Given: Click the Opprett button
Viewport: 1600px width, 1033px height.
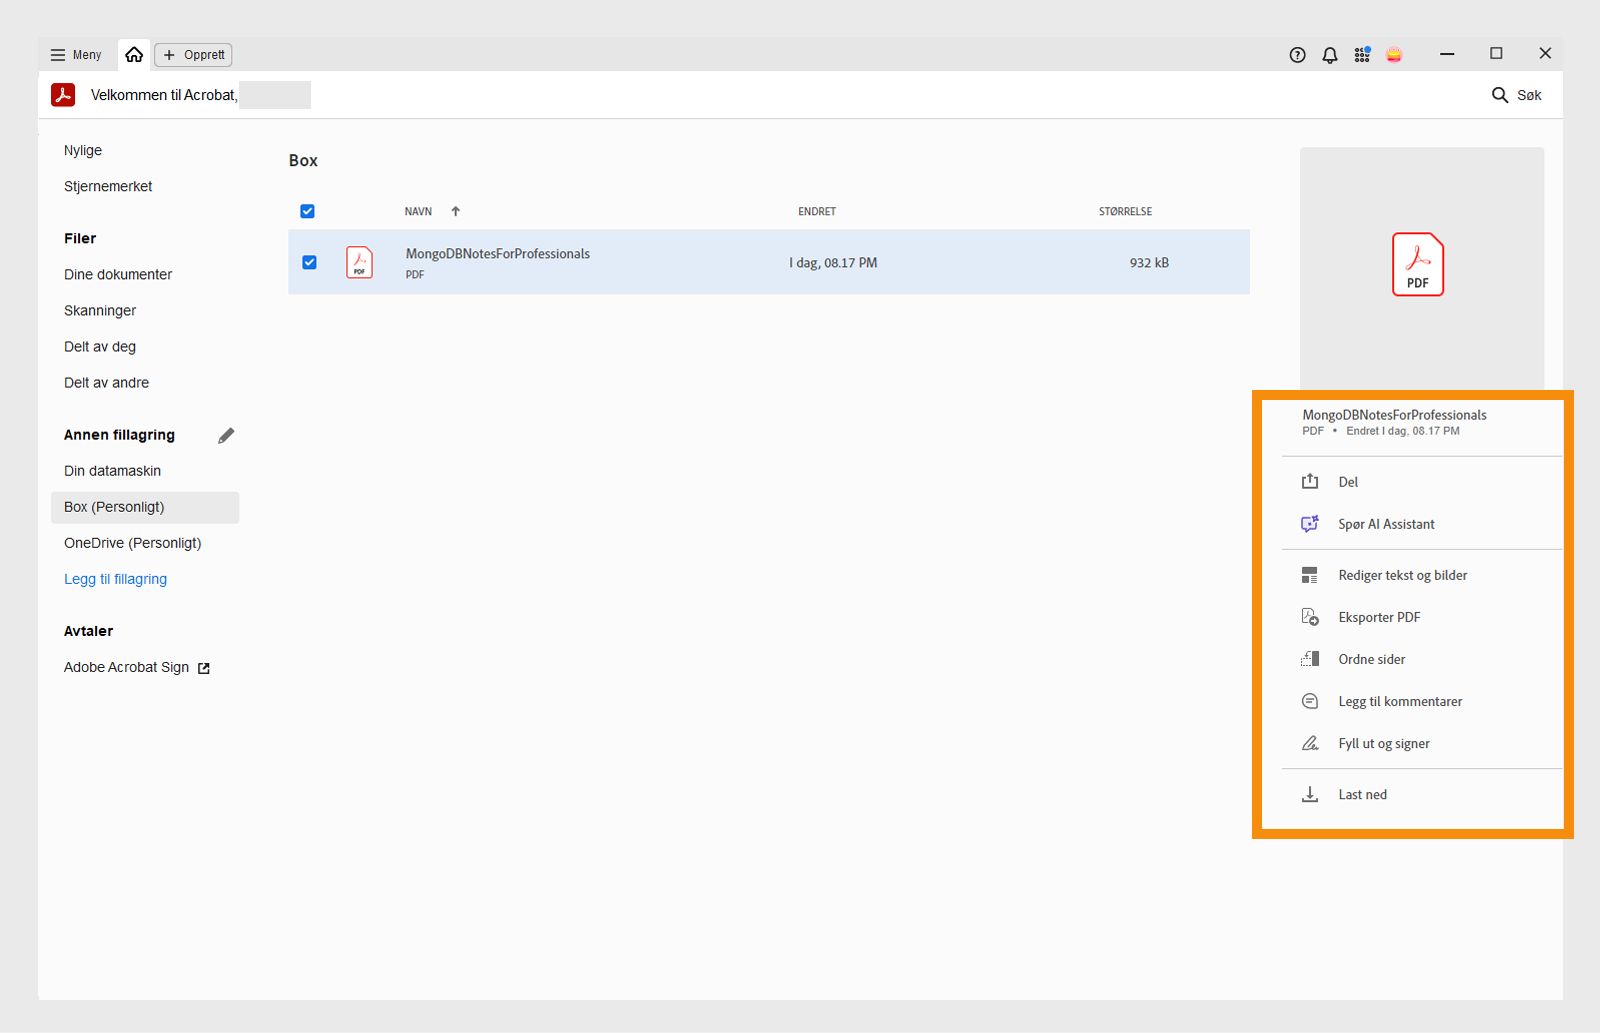Looking at the screenshot, I should [194, 55].
